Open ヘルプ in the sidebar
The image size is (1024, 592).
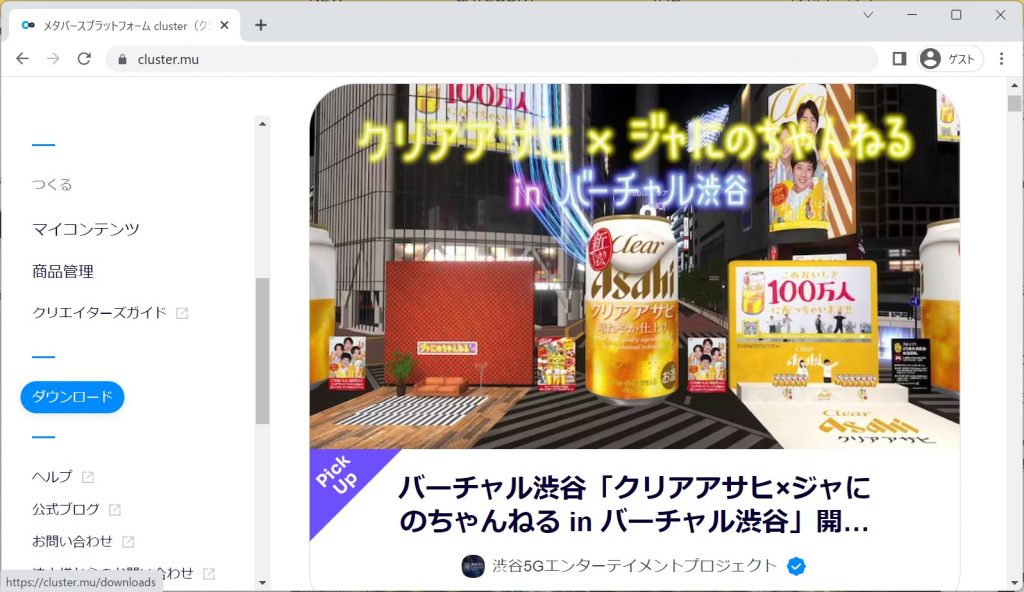pos(52,476)
